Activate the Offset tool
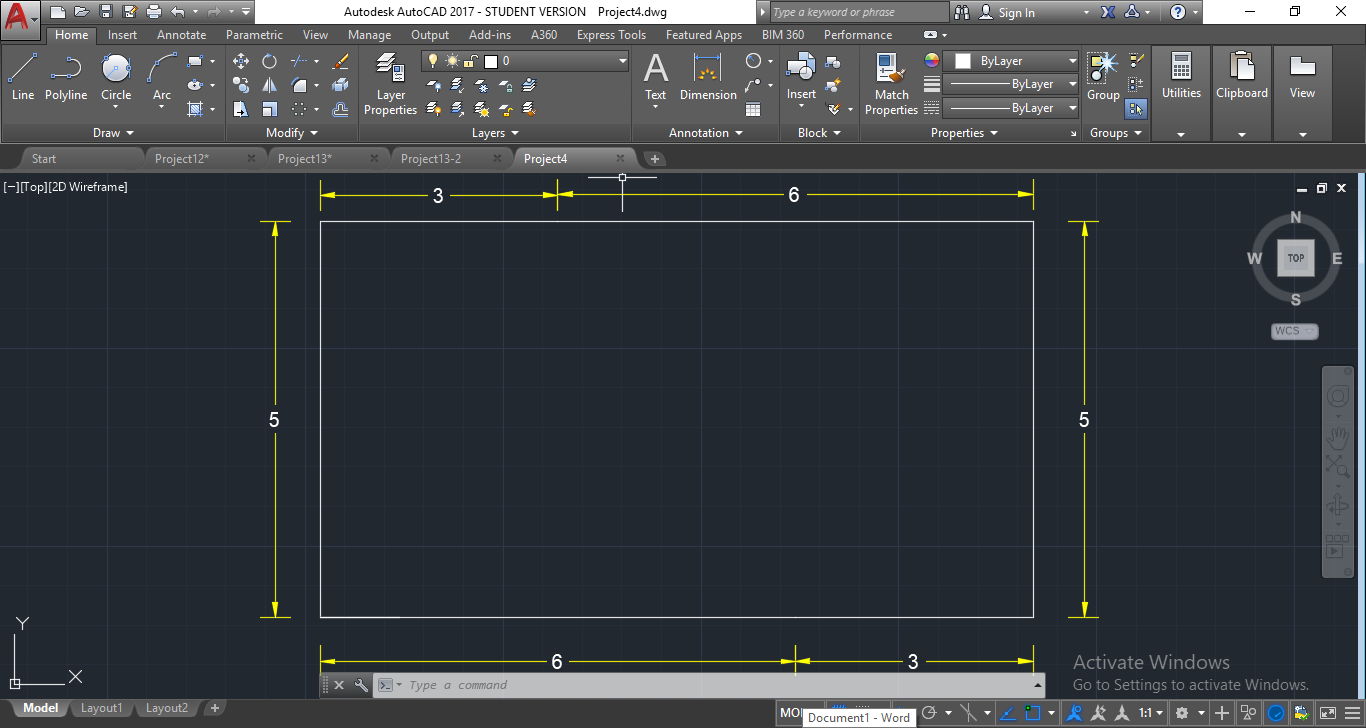This screenshot has height=728, width=1366. click(340, 109)
